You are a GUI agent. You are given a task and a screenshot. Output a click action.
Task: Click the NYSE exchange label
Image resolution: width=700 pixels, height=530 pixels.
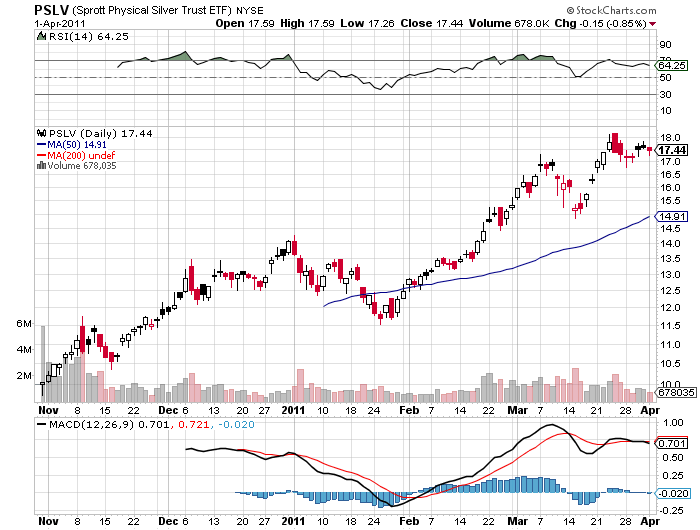tap(250, 11)
